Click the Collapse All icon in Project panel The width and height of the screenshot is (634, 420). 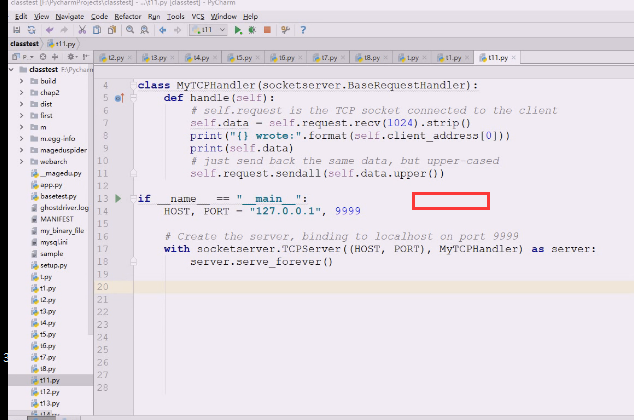pos(55,57)
